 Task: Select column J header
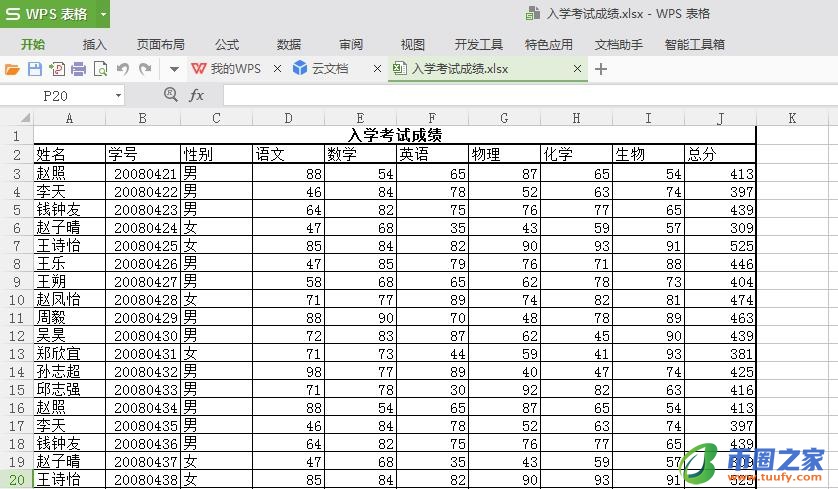[x=720, y=118]
